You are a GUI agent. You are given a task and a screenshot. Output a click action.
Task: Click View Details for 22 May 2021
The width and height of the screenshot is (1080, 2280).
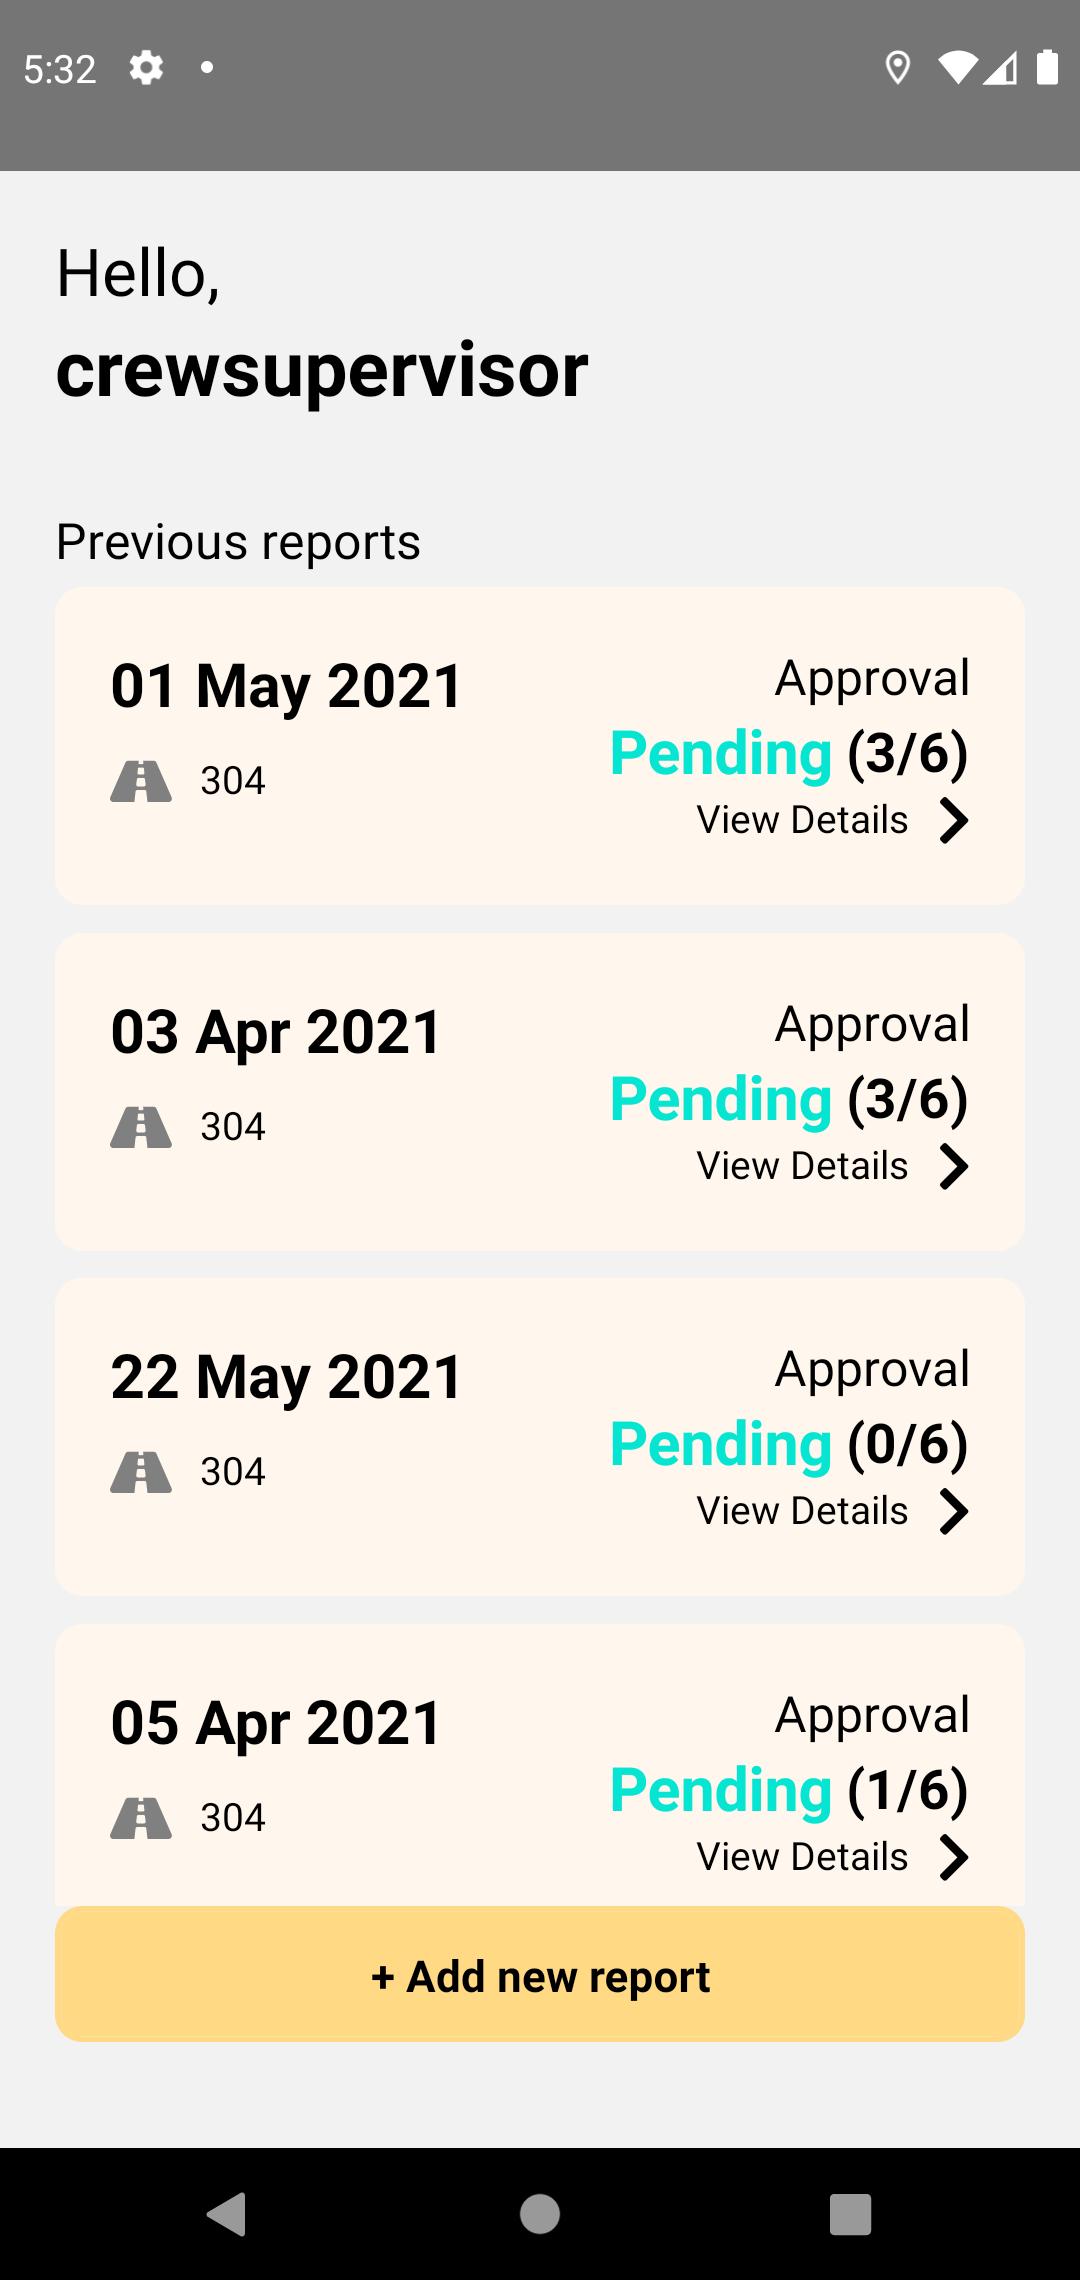(x=802, y=1511)
